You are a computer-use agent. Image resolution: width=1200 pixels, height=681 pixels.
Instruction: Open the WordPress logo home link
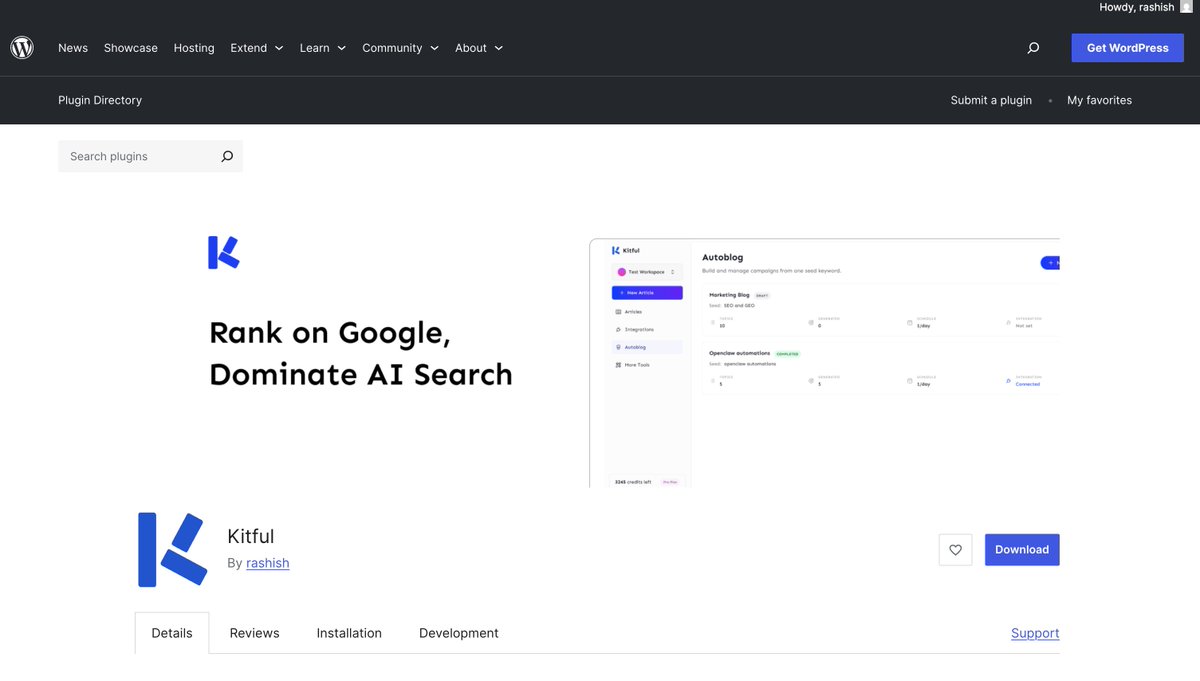pyautogui.click(x=22, y=47)
